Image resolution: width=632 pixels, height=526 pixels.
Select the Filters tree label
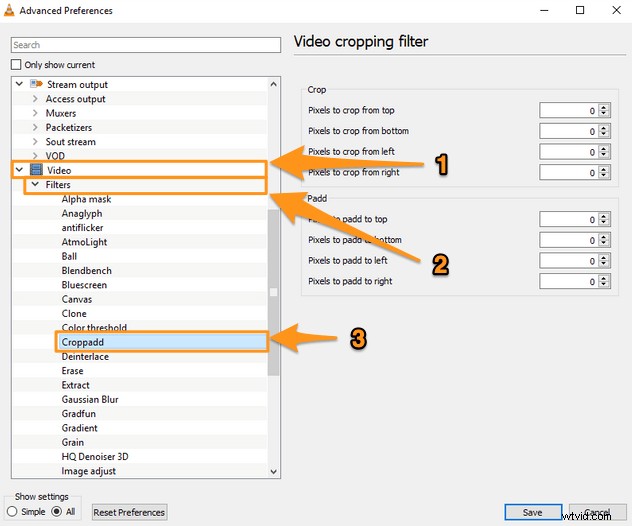pos(58,185)
